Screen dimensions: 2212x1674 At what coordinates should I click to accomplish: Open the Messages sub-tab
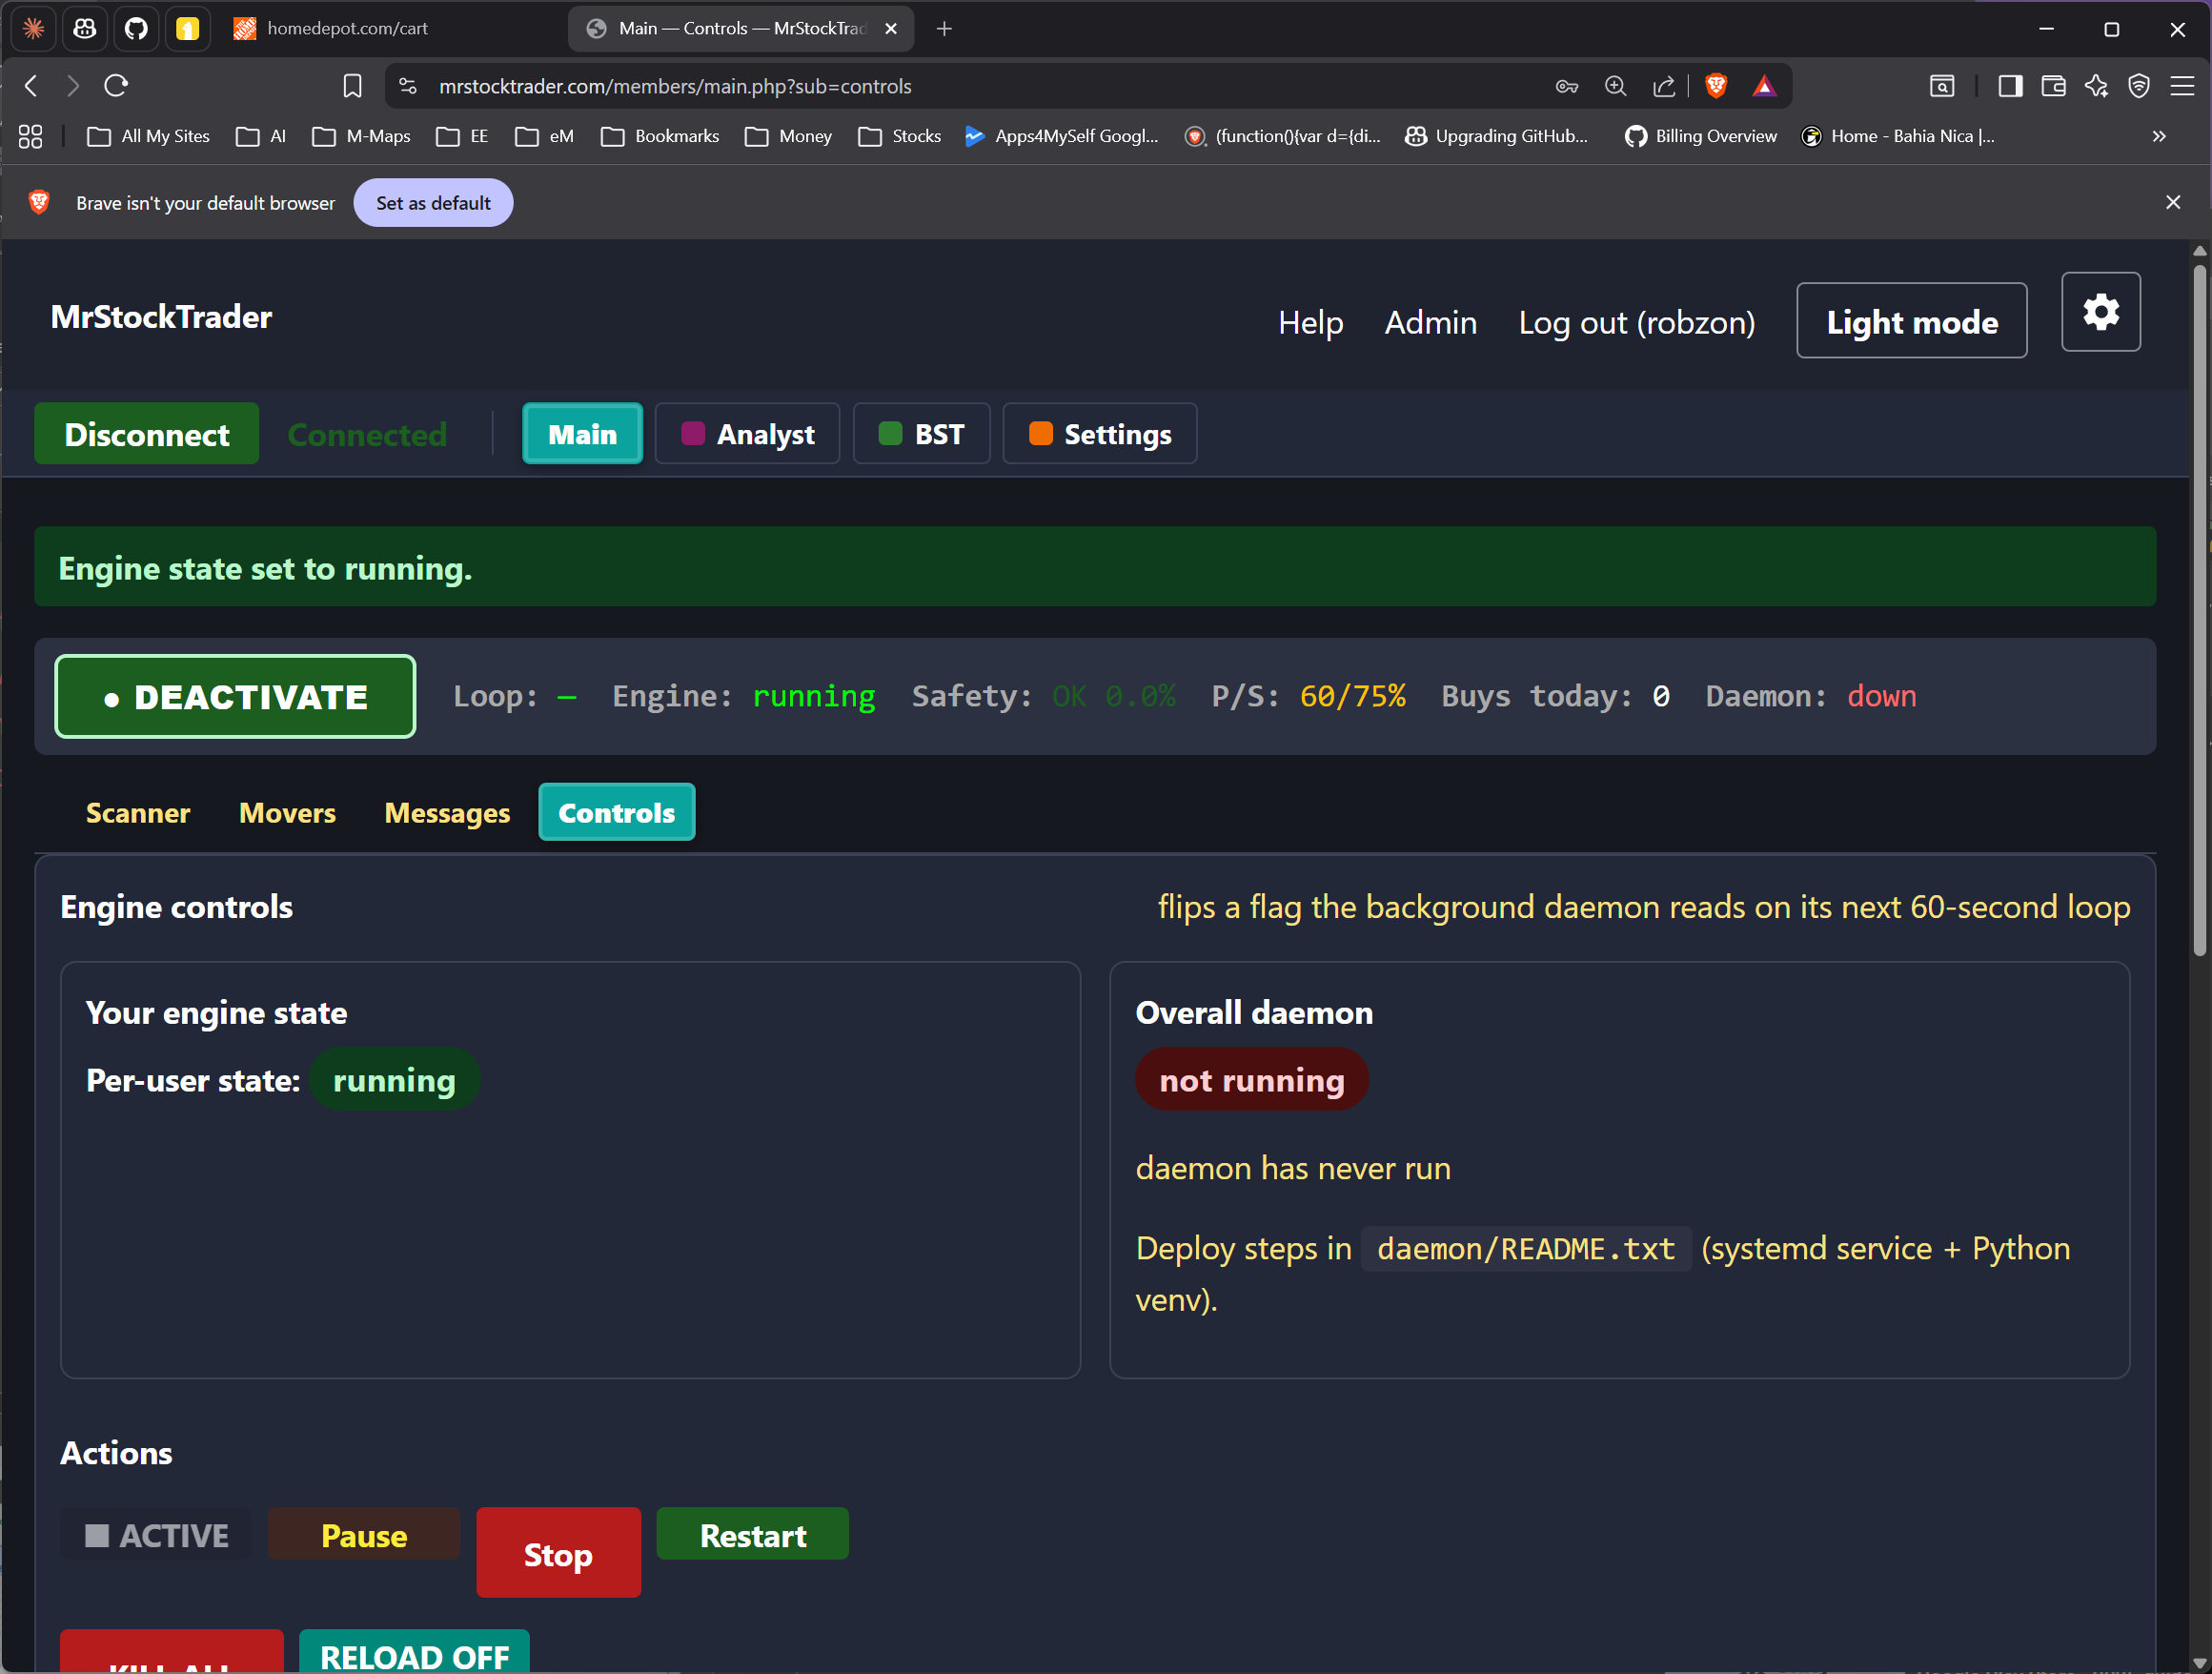[447, 812]
